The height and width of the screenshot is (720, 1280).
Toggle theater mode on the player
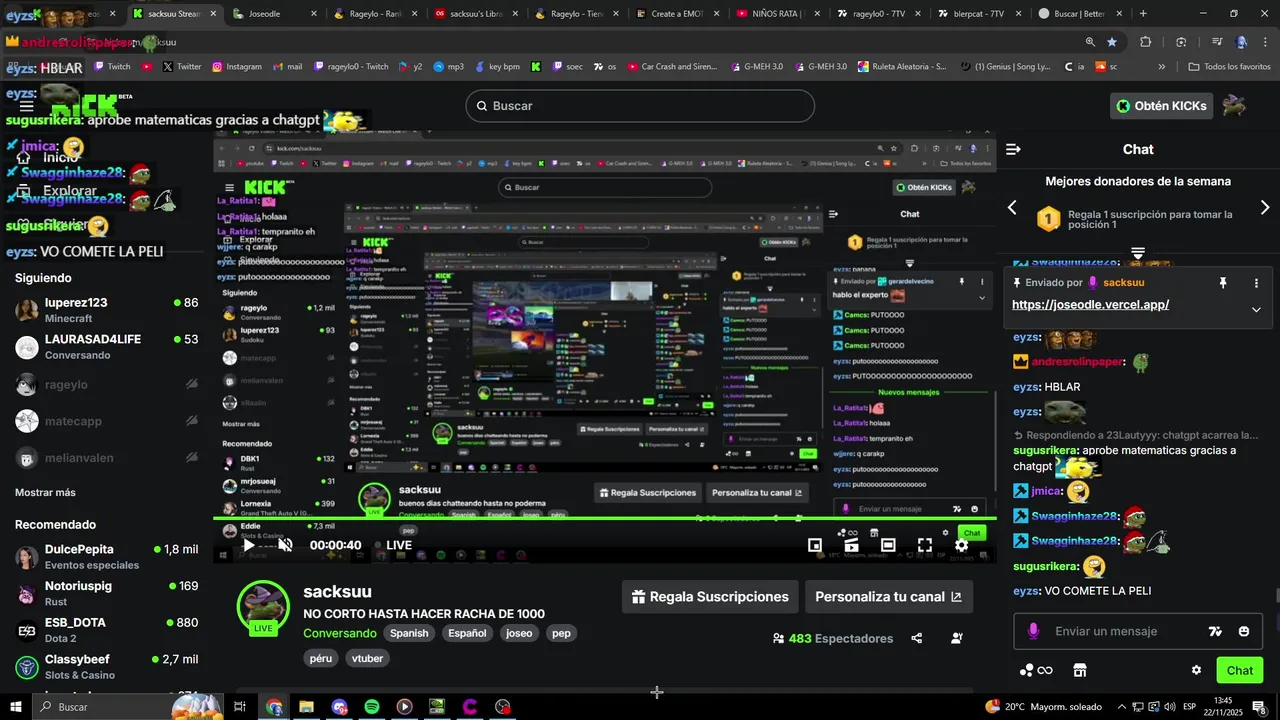pyautogui.click(x=888, y=545)
